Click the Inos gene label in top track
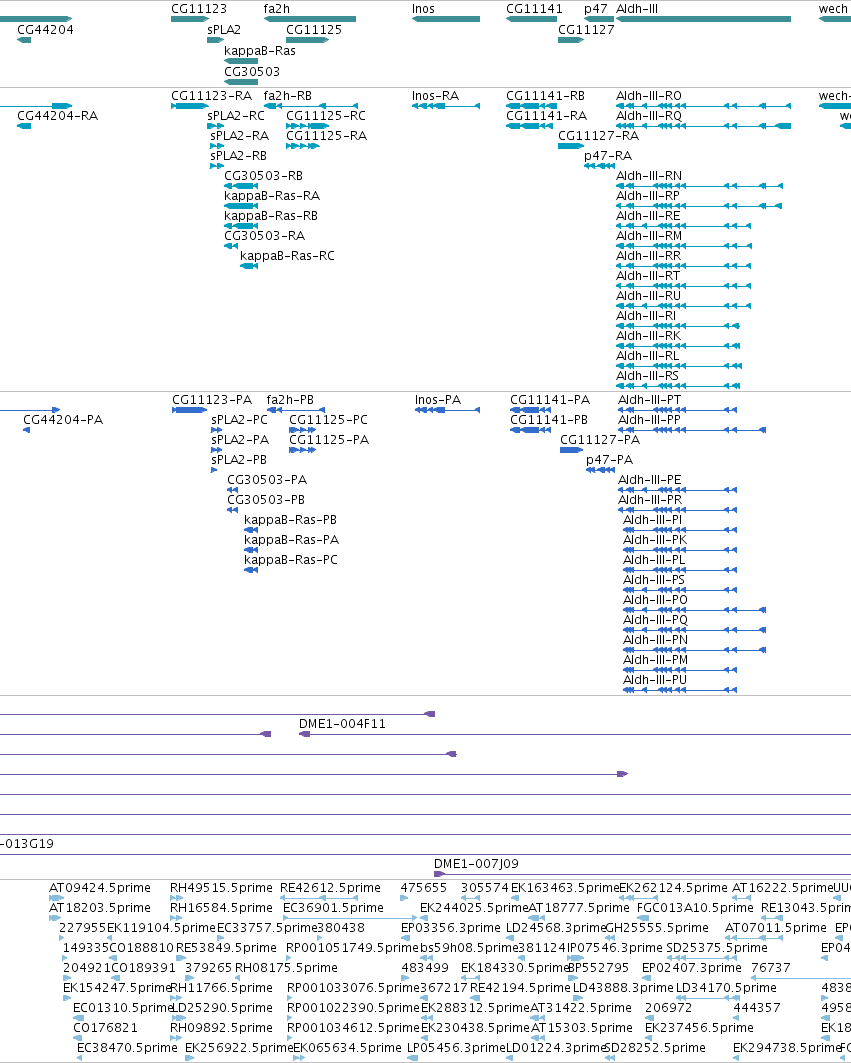Image resolution: width=851 pixels, height=1063 pixels. [x=423, y=9]
